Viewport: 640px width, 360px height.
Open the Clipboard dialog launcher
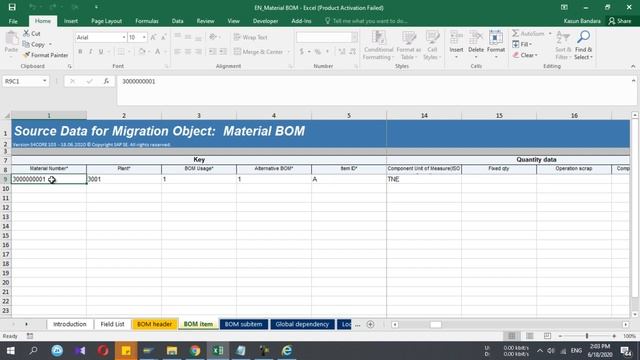tap(69, 66)
